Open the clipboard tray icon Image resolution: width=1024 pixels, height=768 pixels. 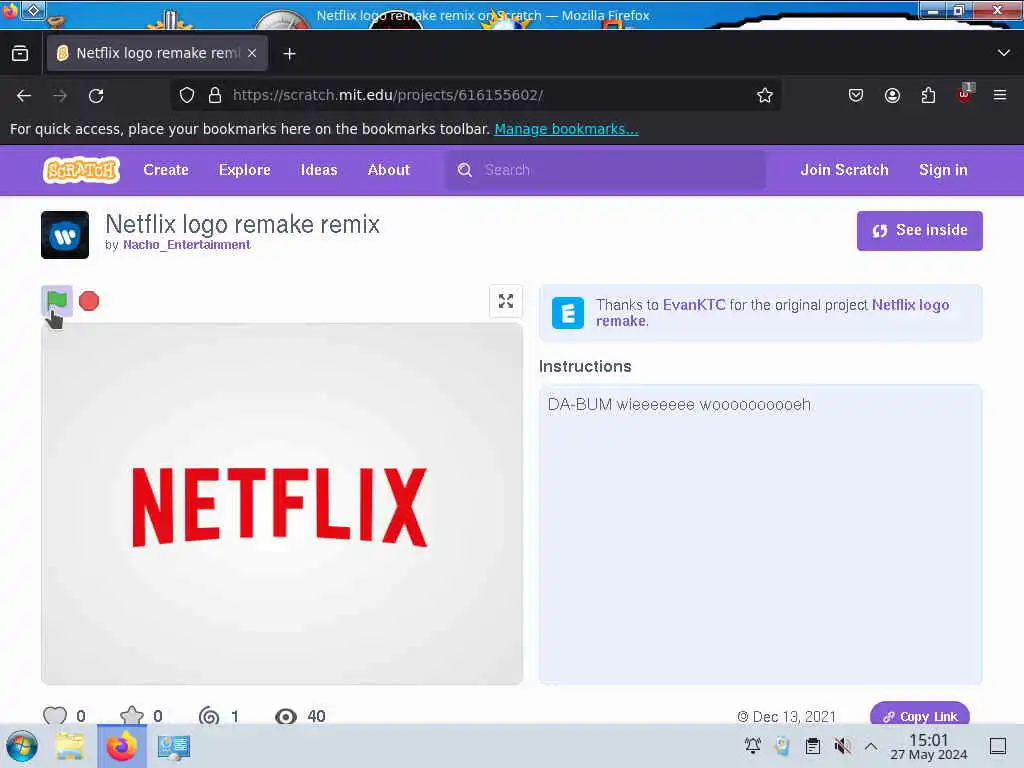[x=812, y=745]
